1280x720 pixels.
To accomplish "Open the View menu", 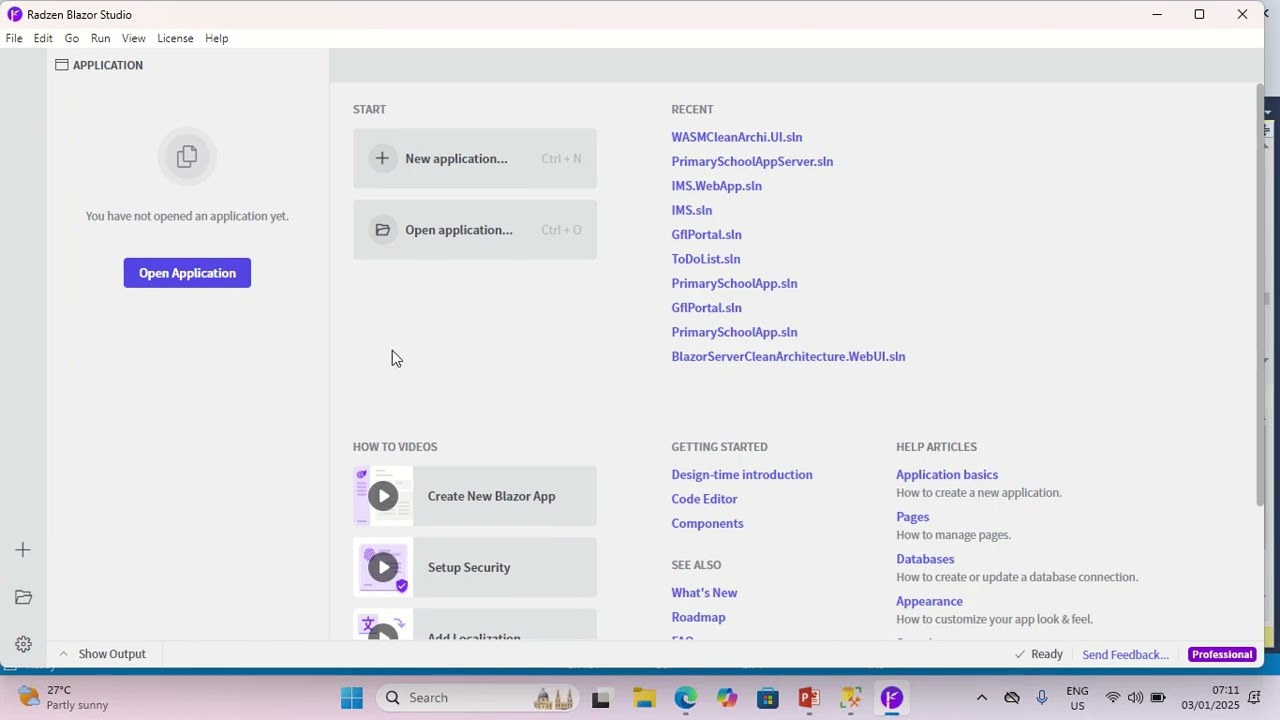I will tap(133, 38).
